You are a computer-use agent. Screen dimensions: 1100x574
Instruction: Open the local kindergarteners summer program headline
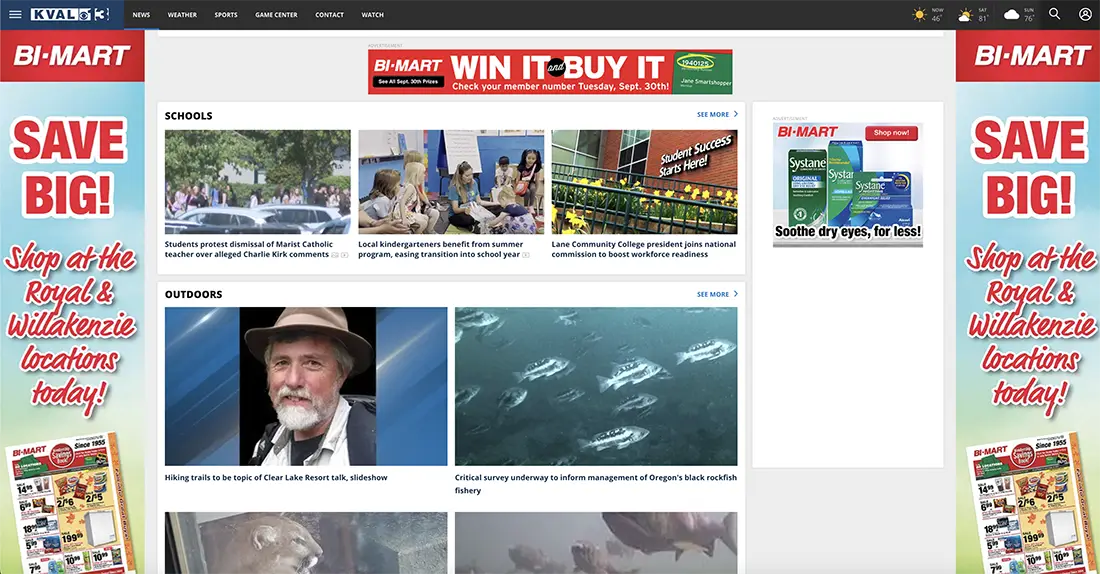click(441, 249)
